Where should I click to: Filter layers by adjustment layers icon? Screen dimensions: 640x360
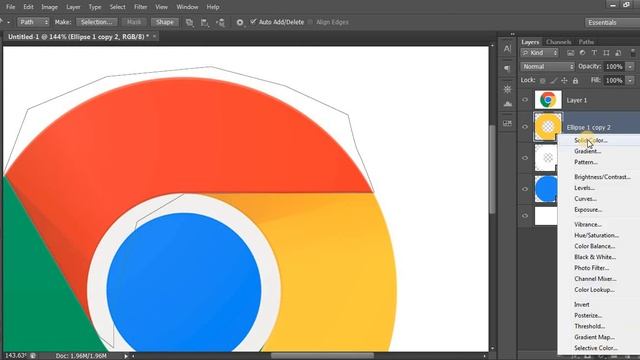click(582, 53)
